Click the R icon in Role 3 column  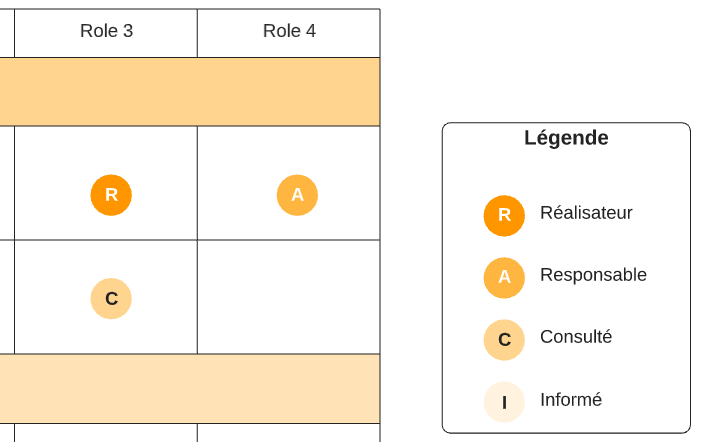[x=111, y=195]
